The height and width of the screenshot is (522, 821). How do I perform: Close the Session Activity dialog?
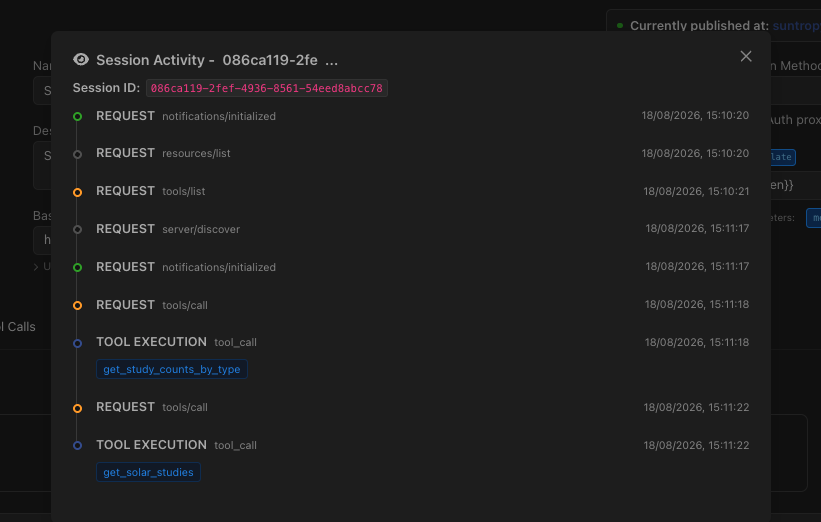tap(746, 57)
